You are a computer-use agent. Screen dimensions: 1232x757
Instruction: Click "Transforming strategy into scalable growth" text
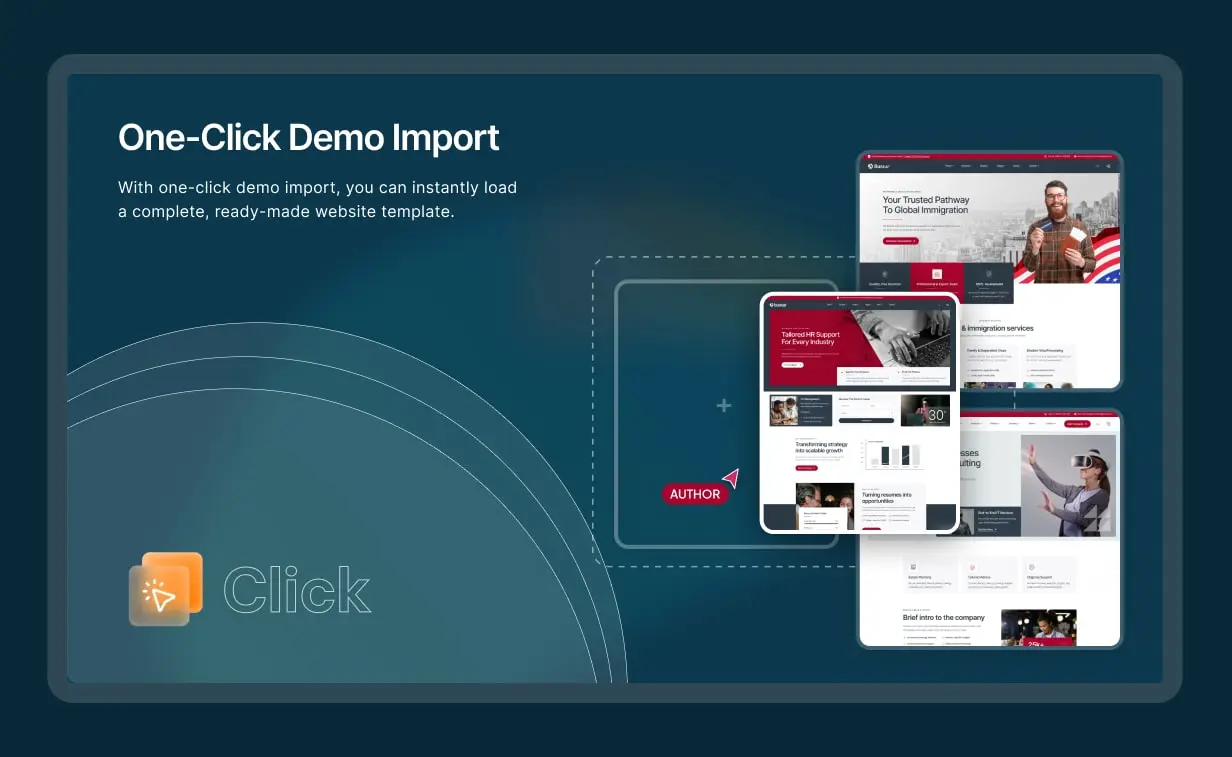(821, 448)
